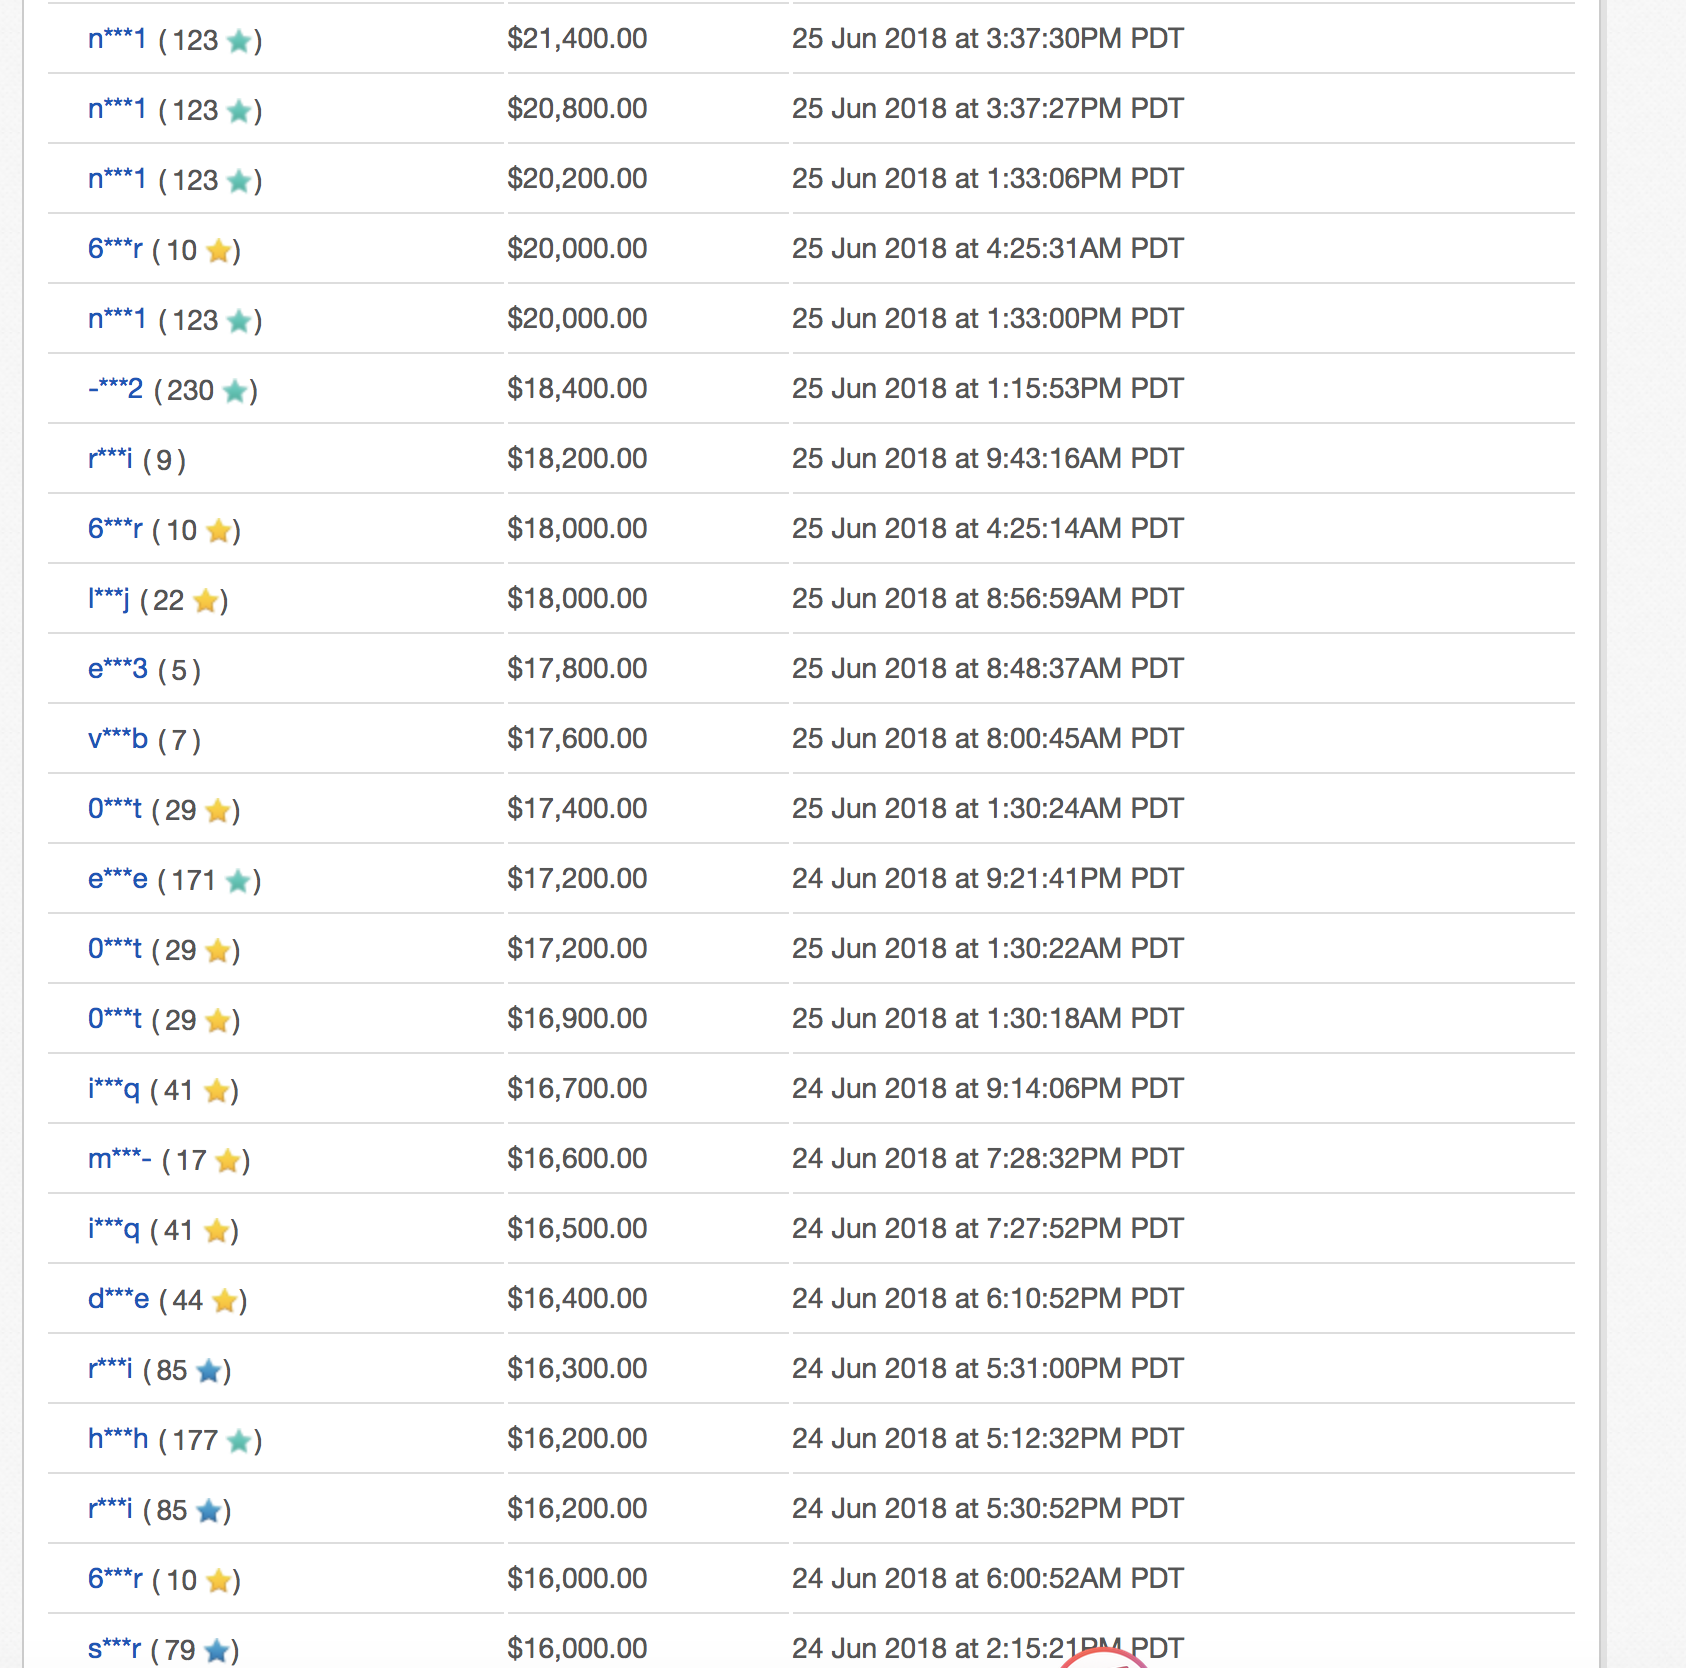Viewport: 1686px width, 1668px height.
Task: Open bidder n***1 on the $20,200.00 bid
Action: [x=117, y=179]
